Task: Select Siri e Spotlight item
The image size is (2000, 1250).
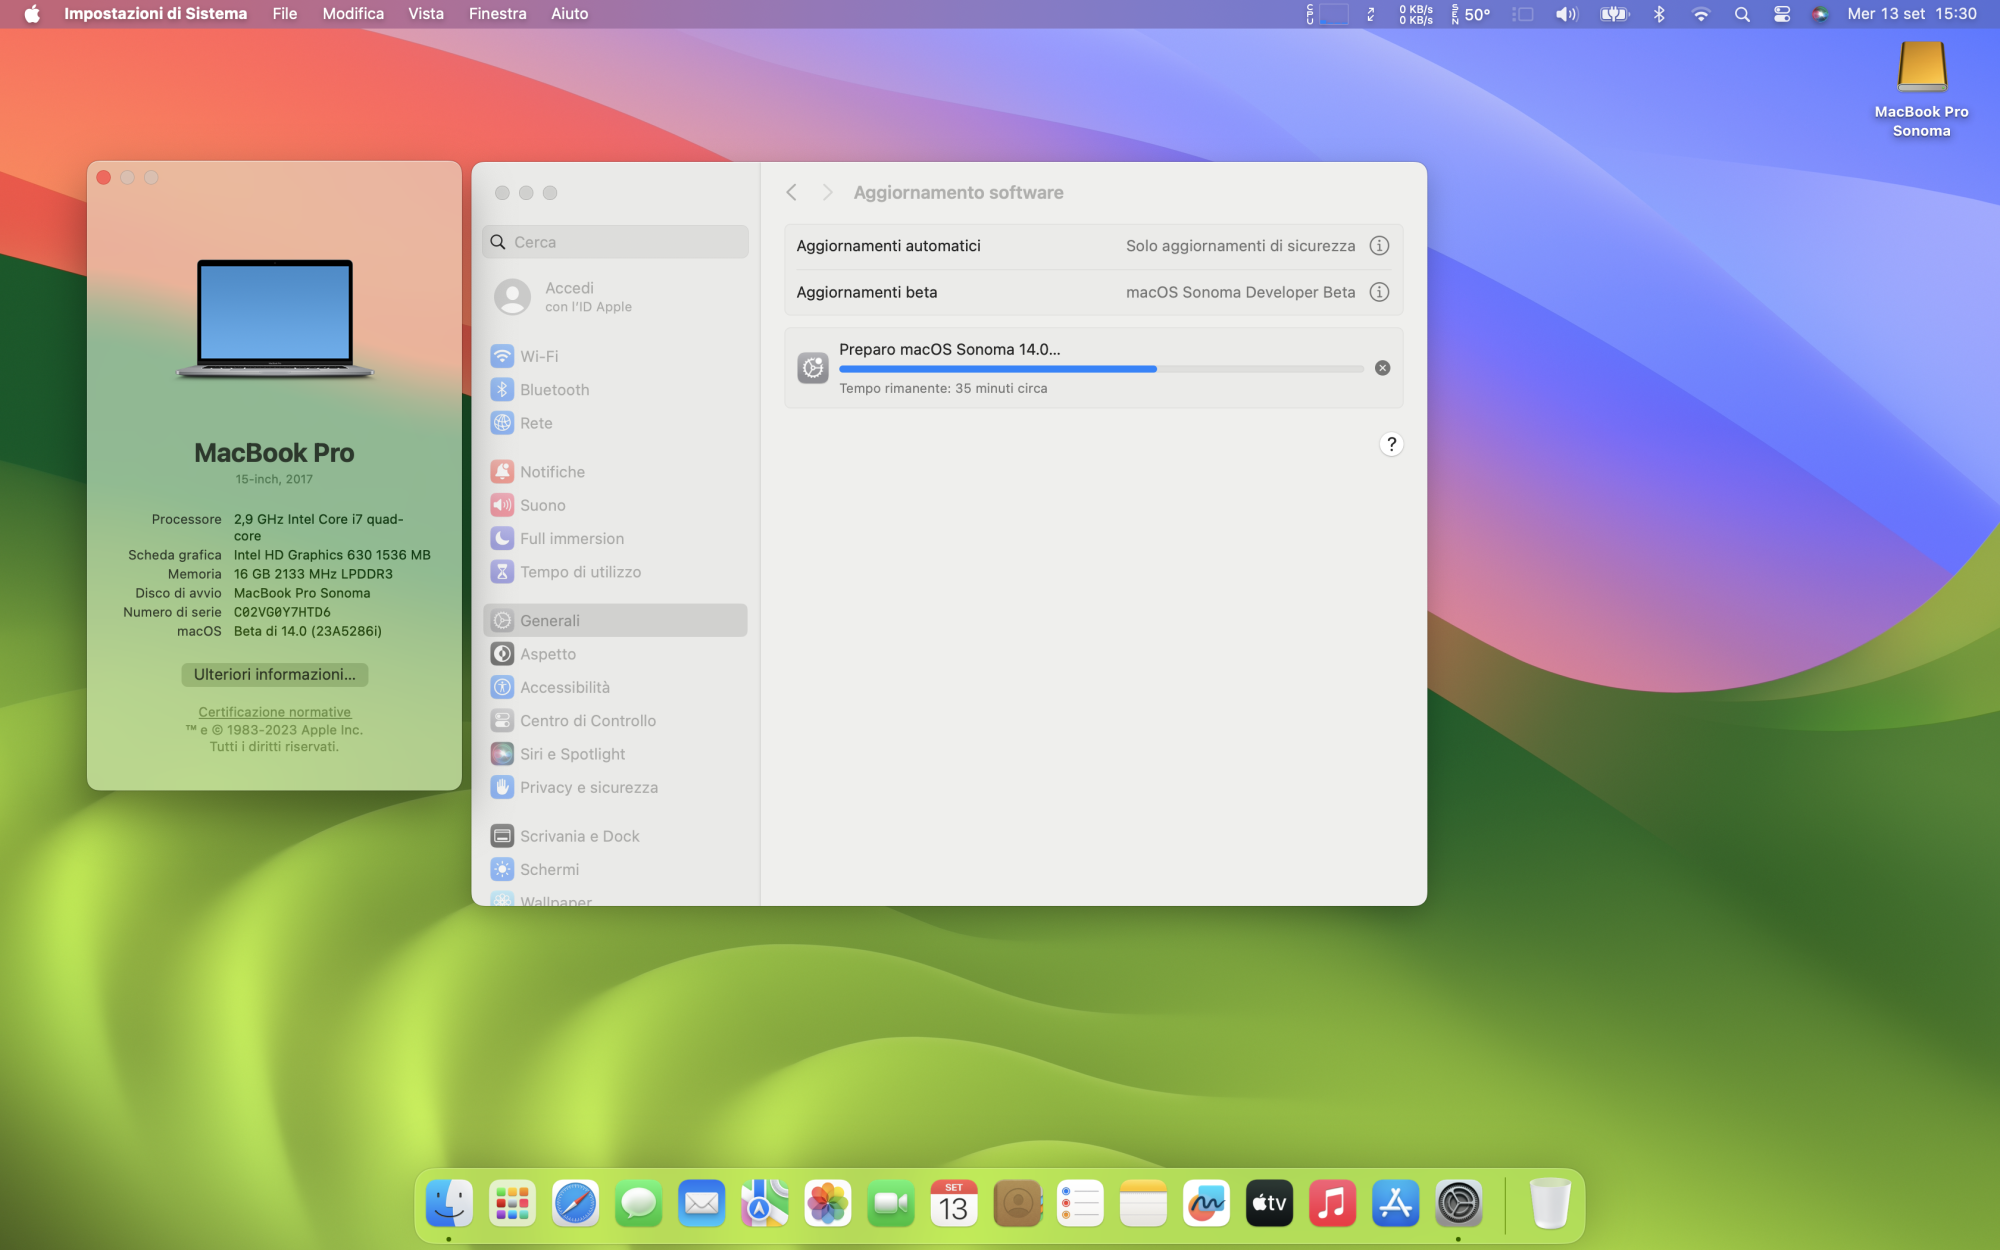Action: coord(572,754)
